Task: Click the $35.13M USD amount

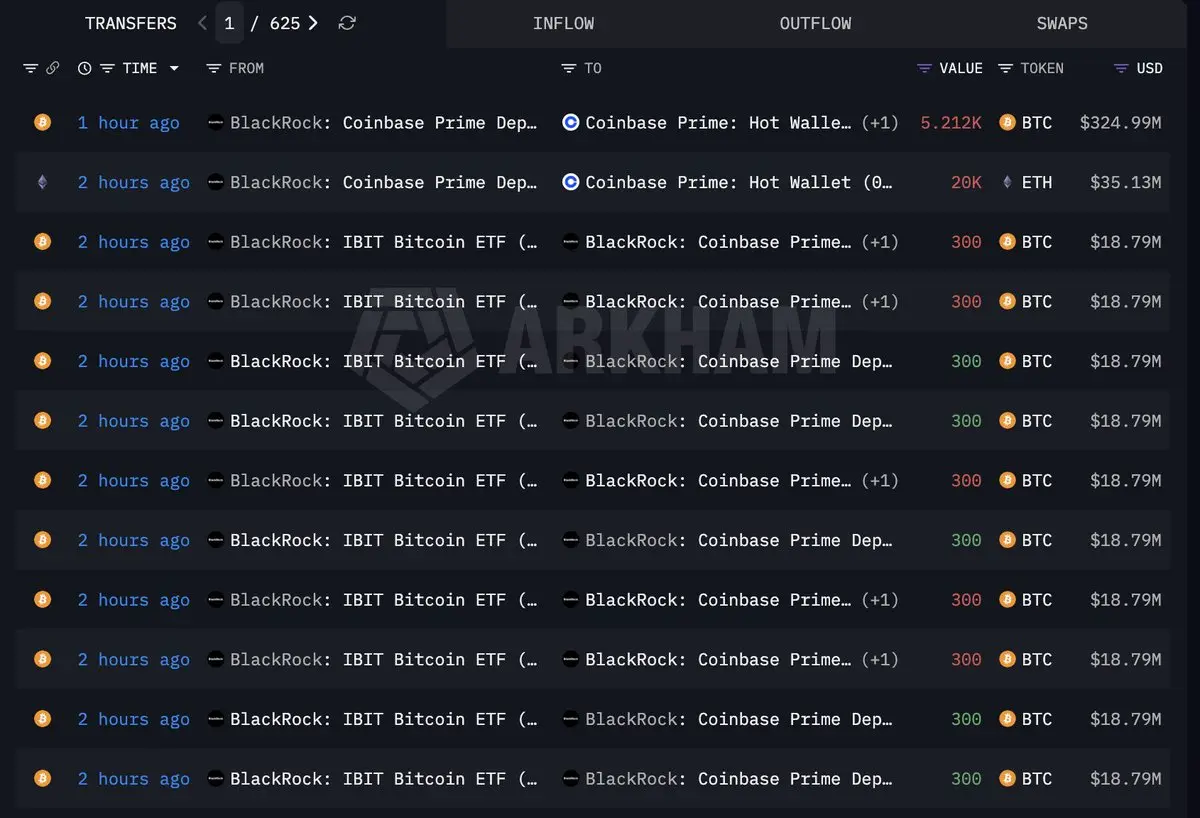Action: coord(1125,183)
